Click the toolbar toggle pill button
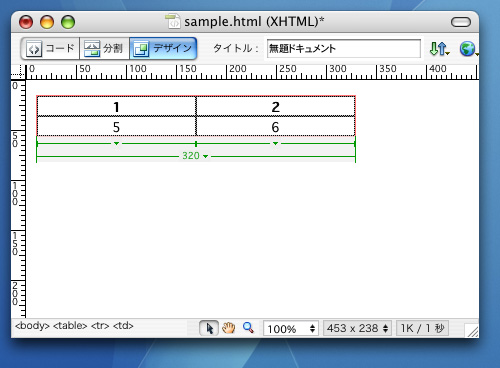500x368 pixels. pos(461,22)
